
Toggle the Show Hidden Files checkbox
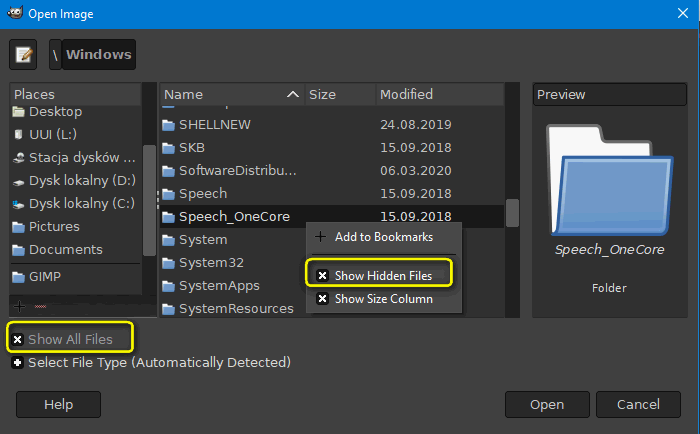coord(322,275)
